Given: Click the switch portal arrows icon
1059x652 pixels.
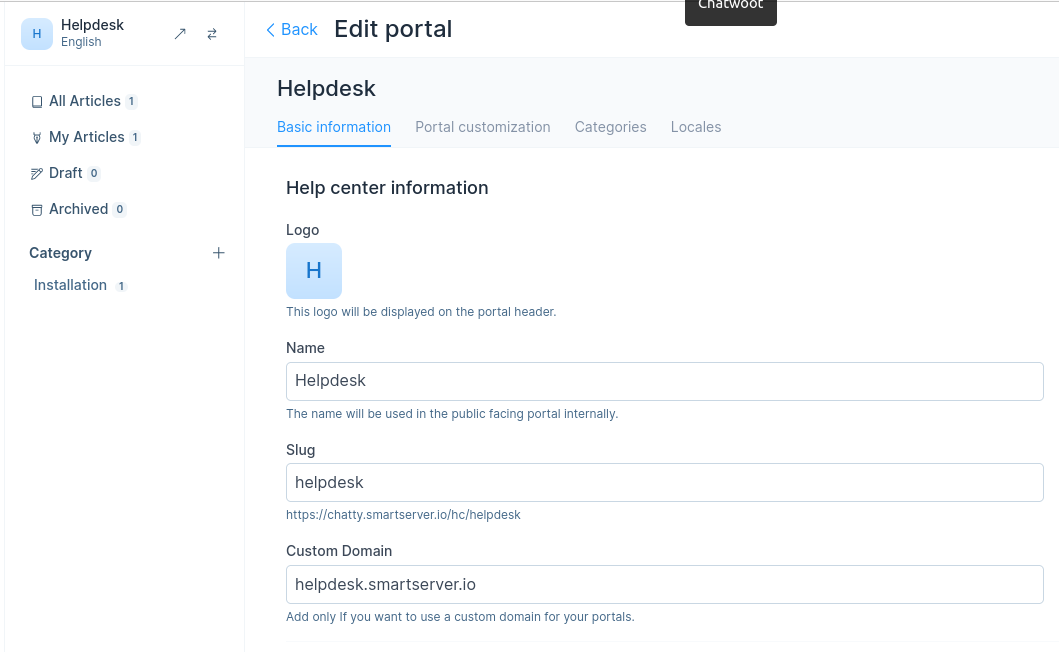Looking at the screenshot, I should click(212, 34).
